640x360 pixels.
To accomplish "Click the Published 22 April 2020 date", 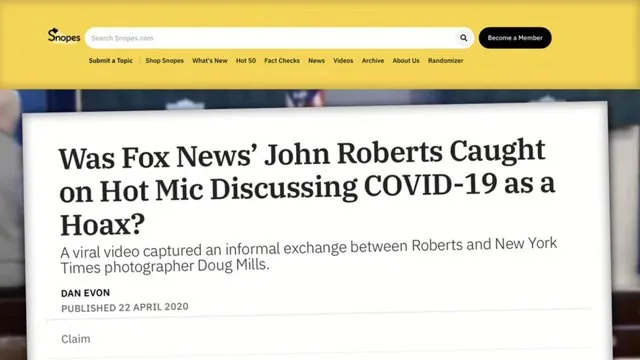I will [x=125, y=307].
